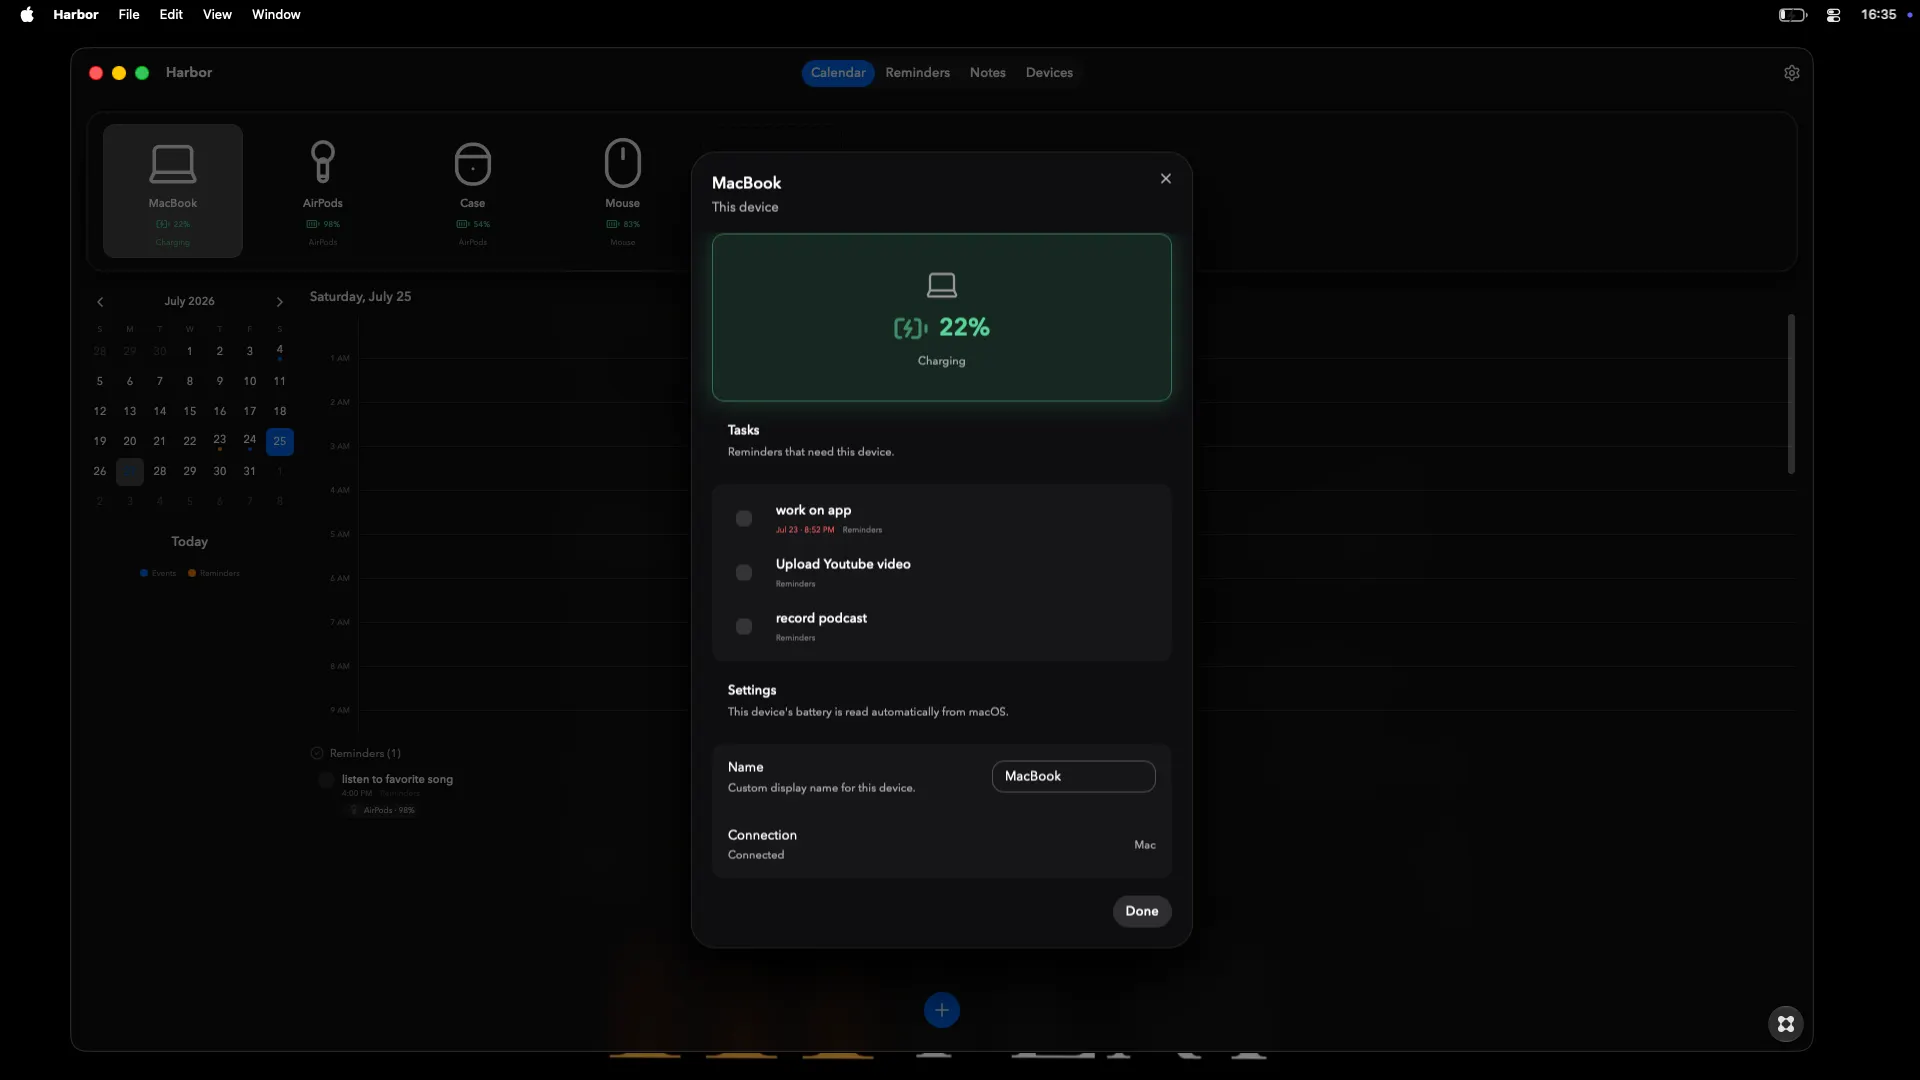
Task: Click the Events legend label
Action: tap(164, 573)
